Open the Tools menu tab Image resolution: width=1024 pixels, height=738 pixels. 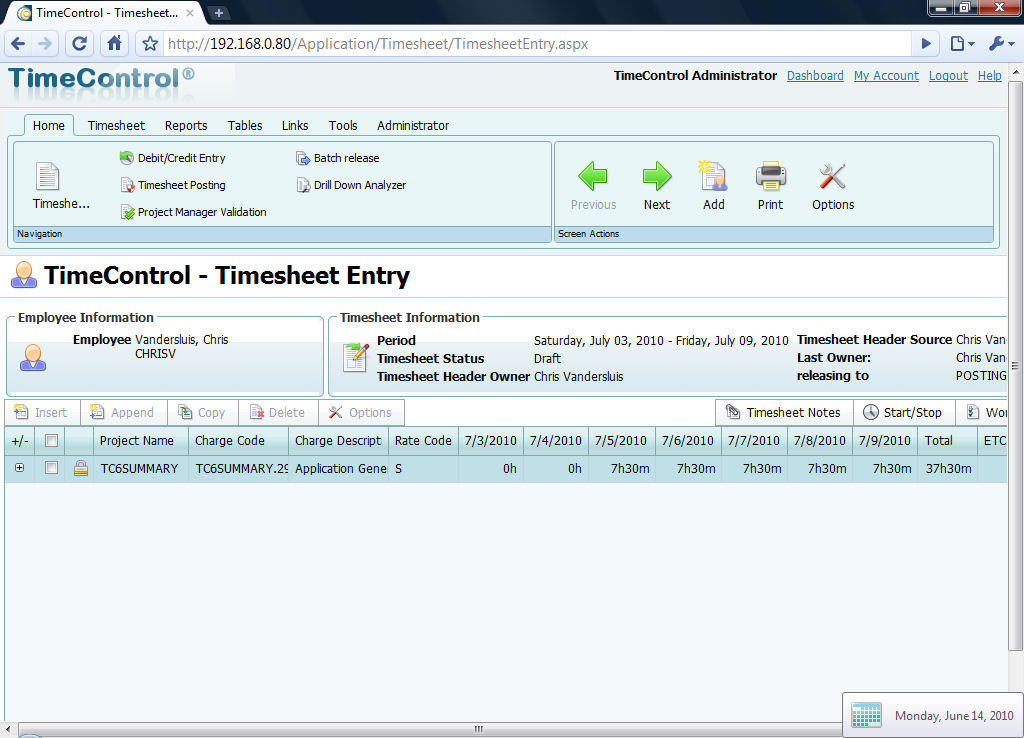[343, 125]
